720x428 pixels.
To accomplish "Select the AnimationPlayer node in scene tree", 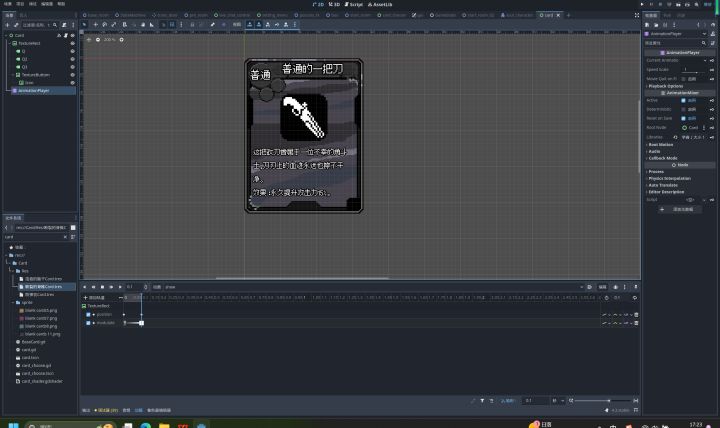I will (35, 90).
